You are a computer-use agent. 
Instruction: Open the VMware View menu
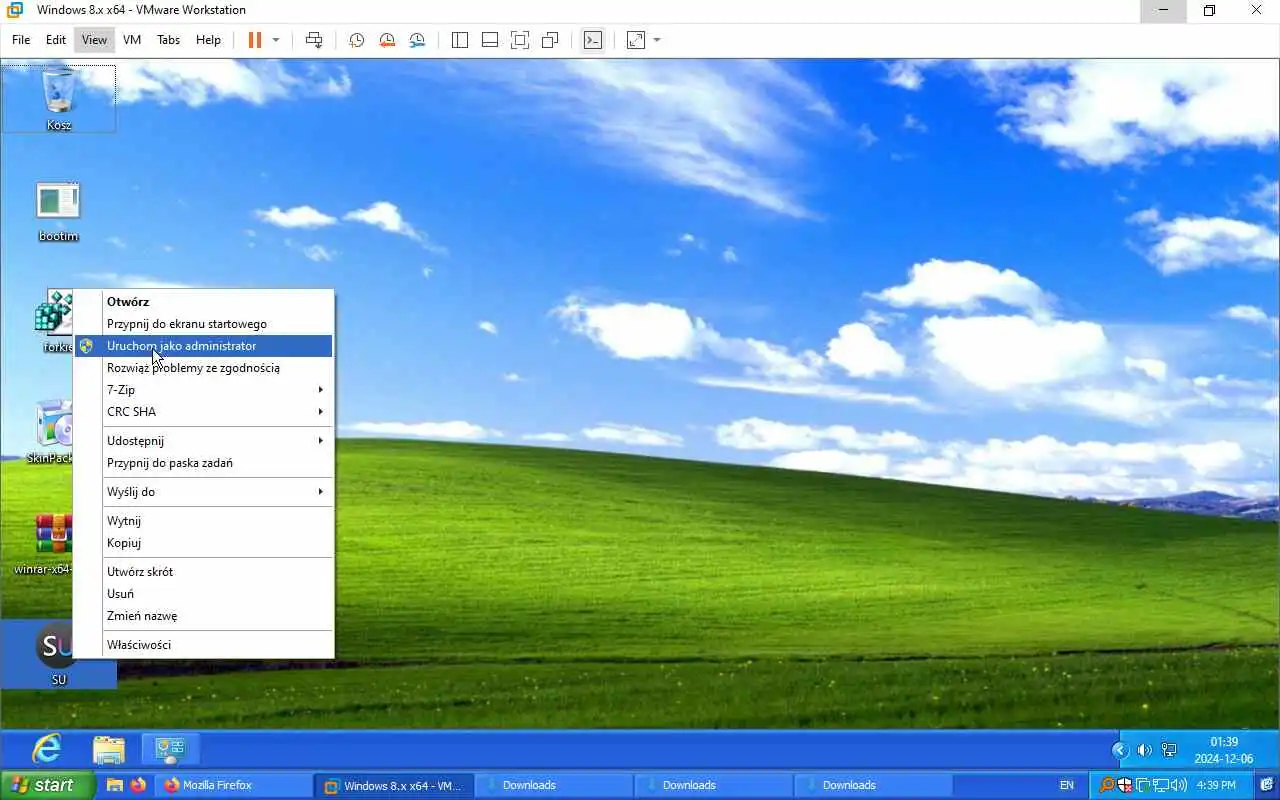94,40
